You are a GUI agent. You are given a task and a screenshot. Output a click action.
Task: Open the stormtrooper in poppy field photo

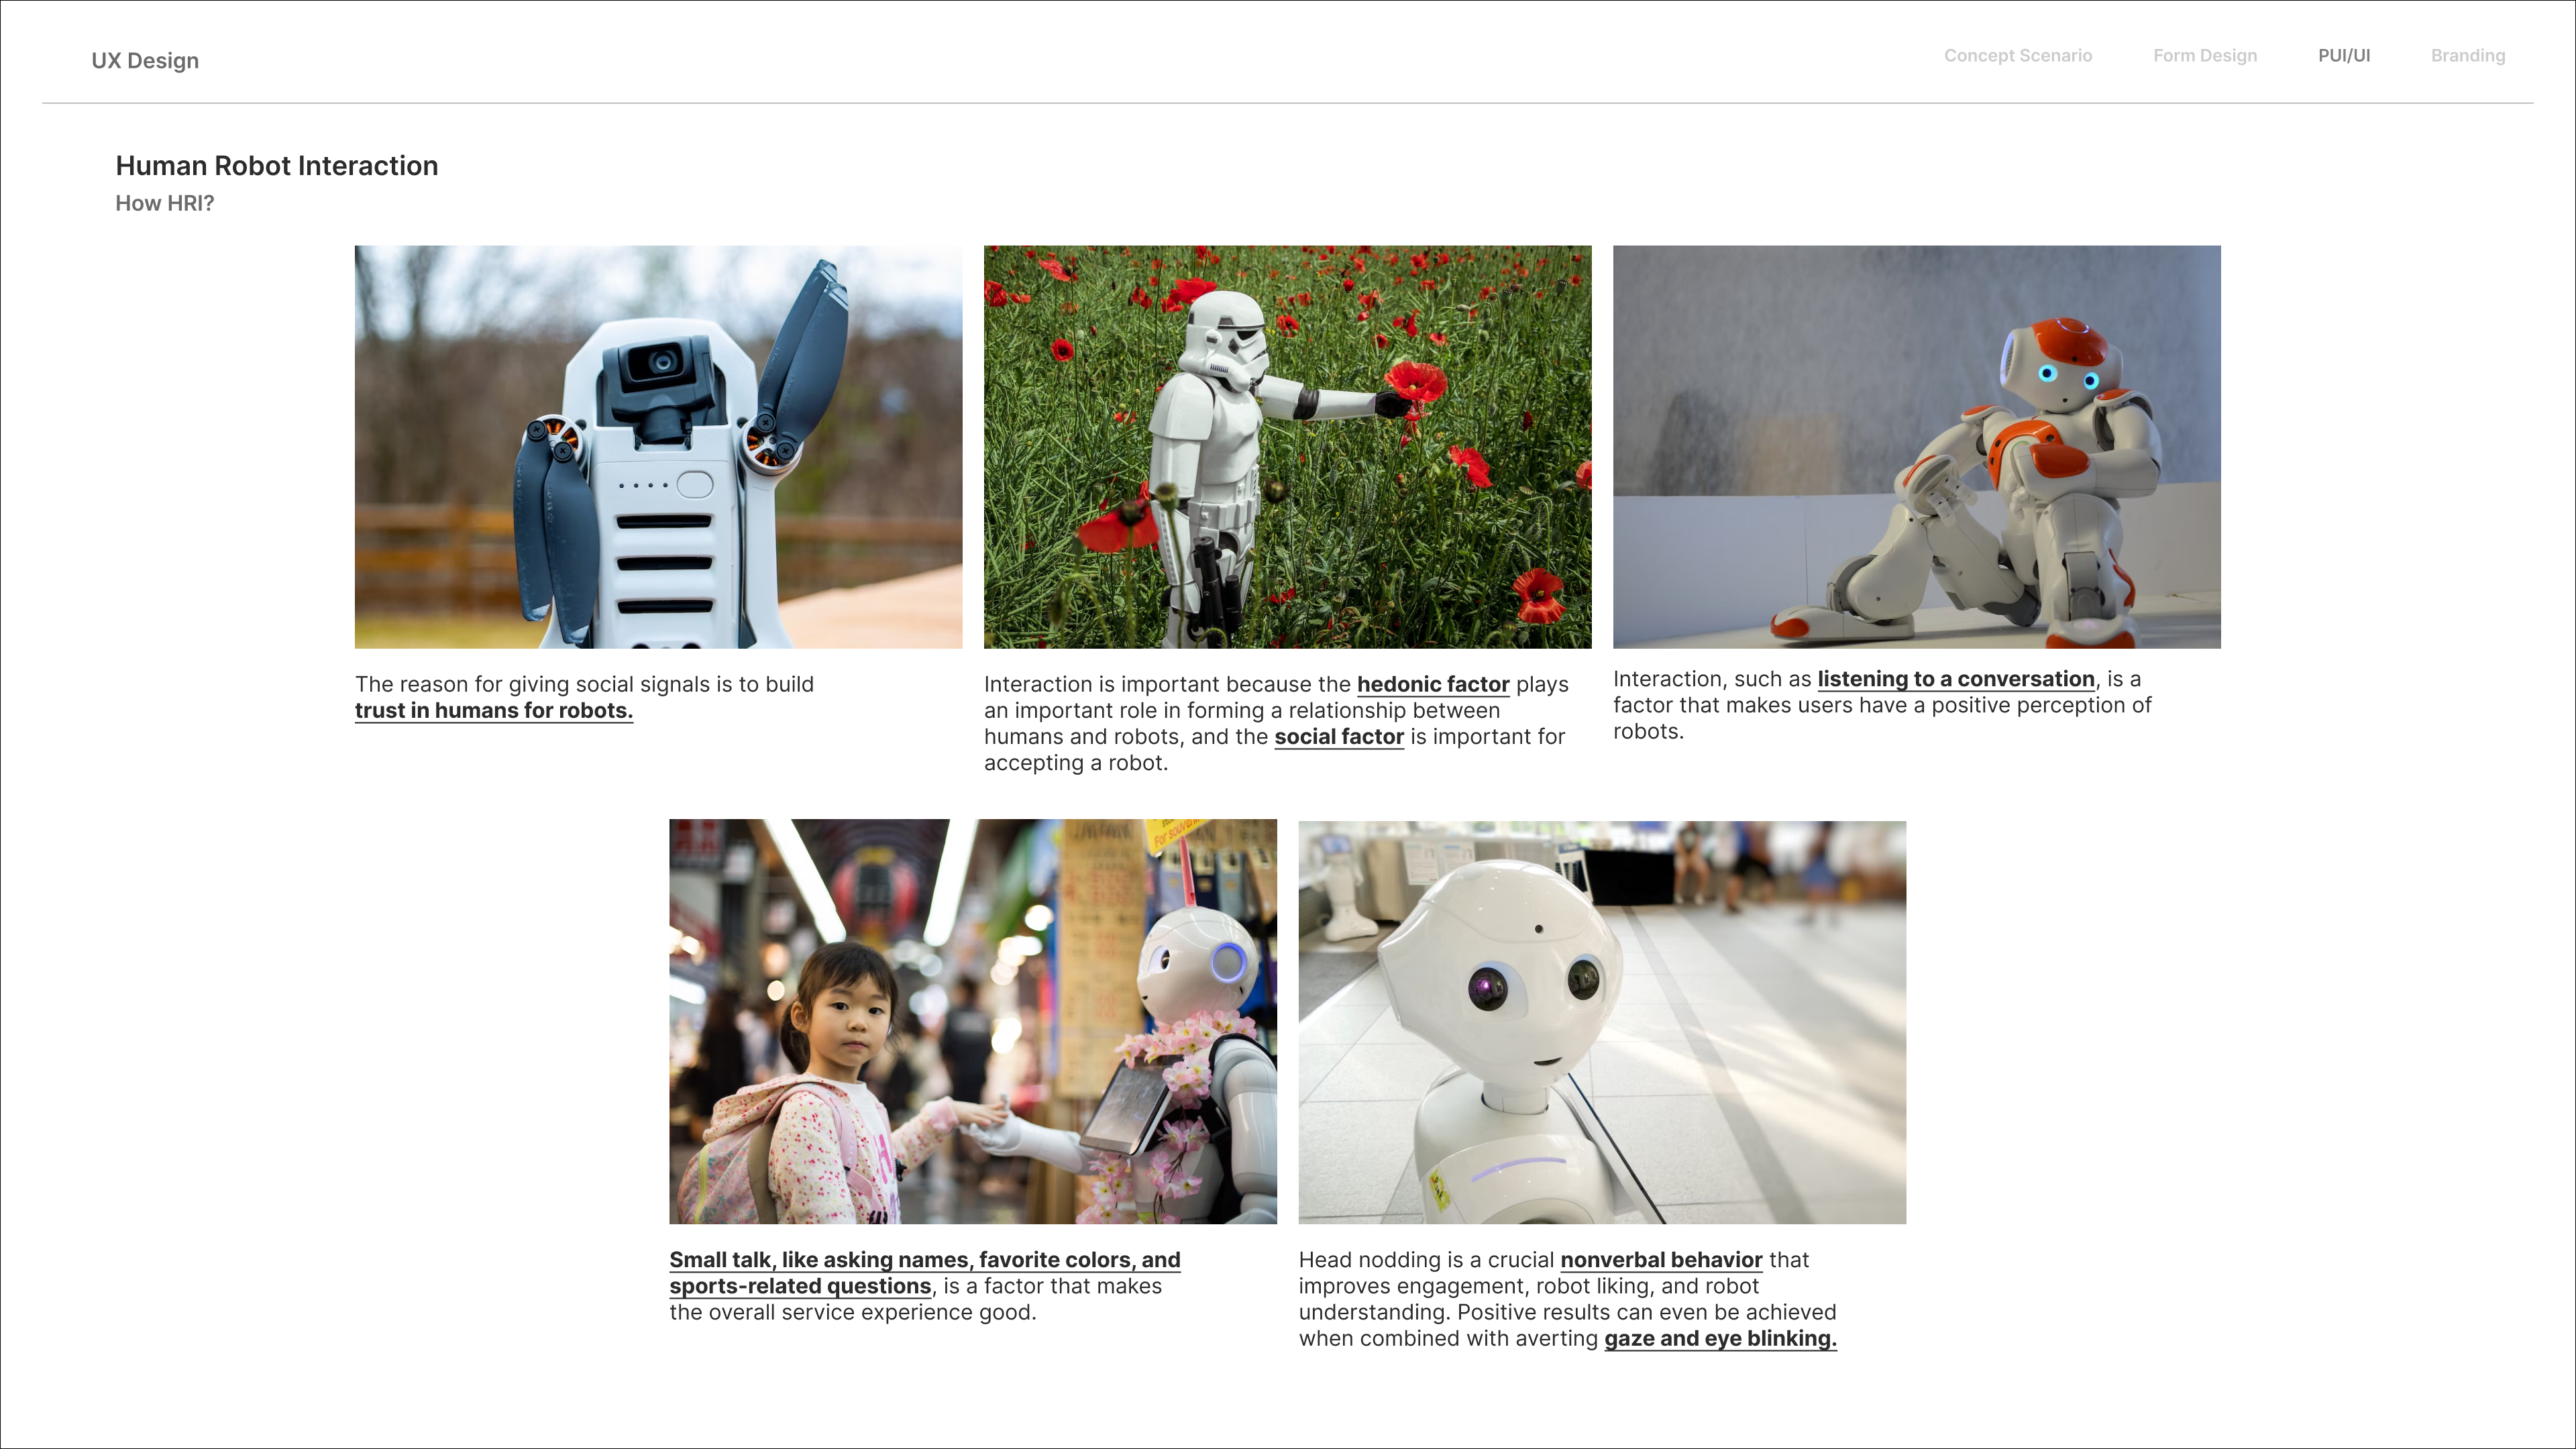1287,447
